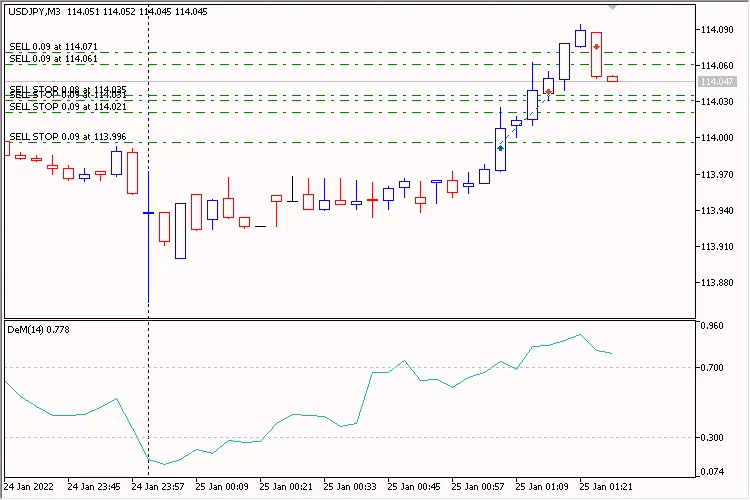This screenshot has height=500, width=750.
Task: Click the blue buy arrow on the candle
Action: coord(500,147)
